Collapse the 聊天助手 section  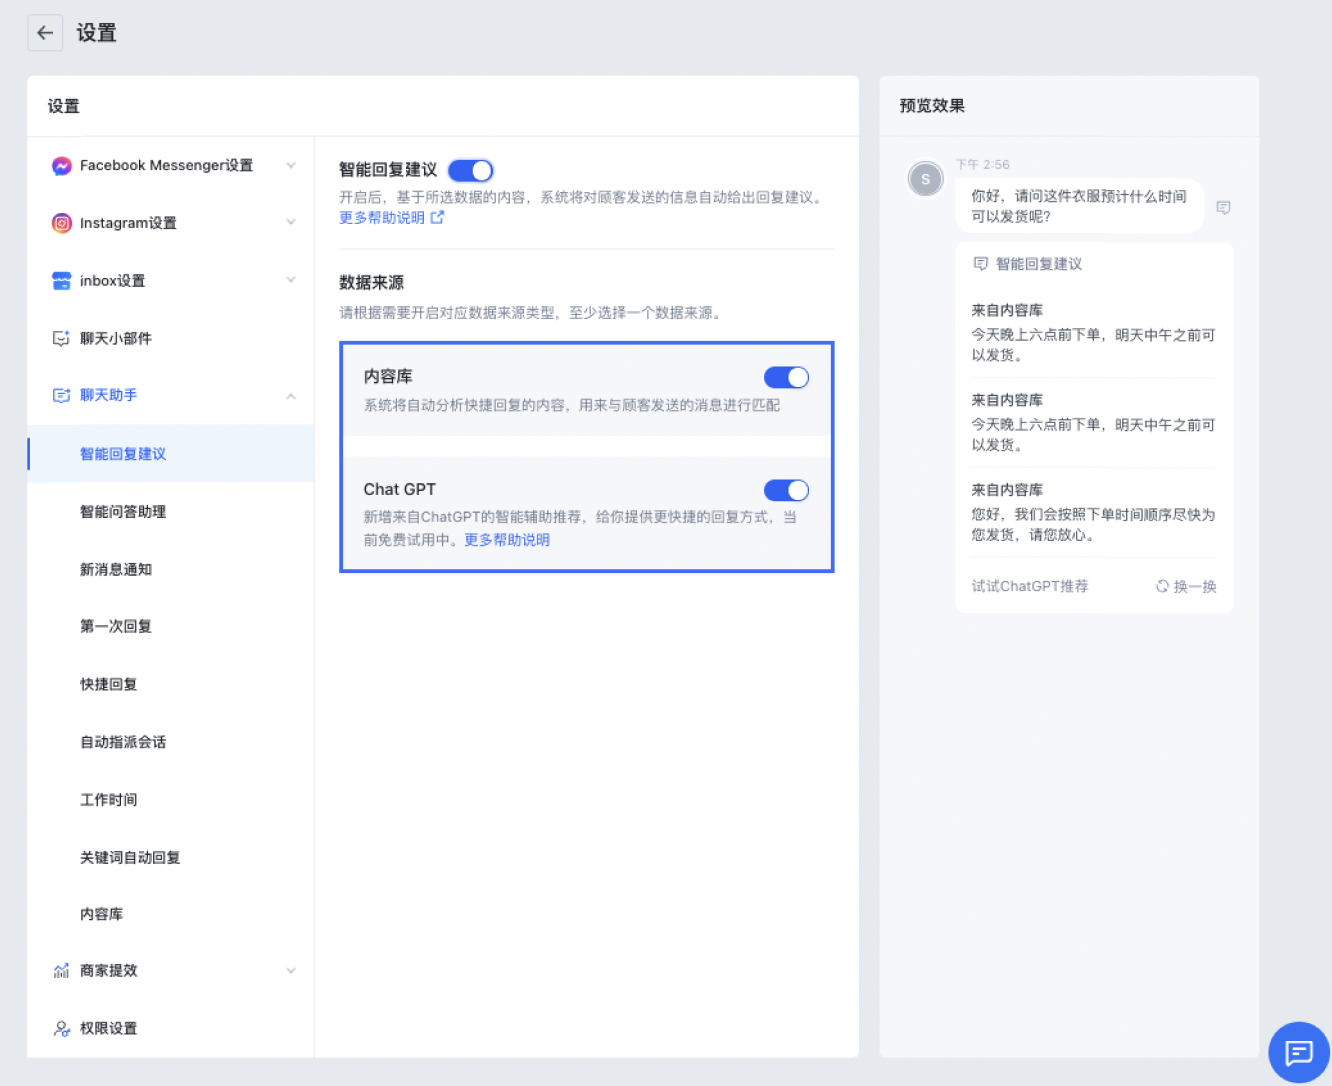(290, 394)
